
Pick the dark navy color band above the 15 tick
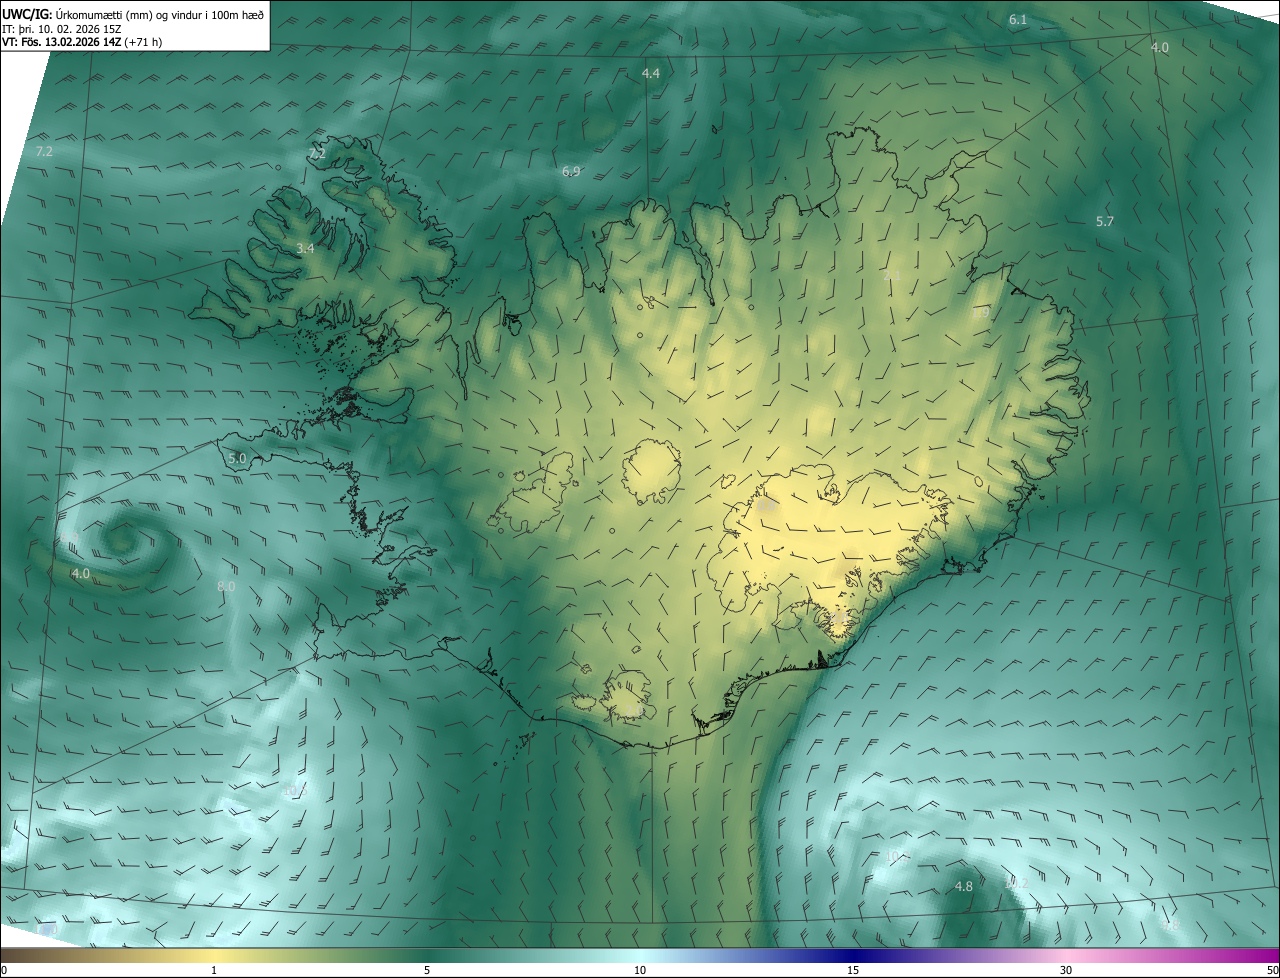[x=853, y=955]
